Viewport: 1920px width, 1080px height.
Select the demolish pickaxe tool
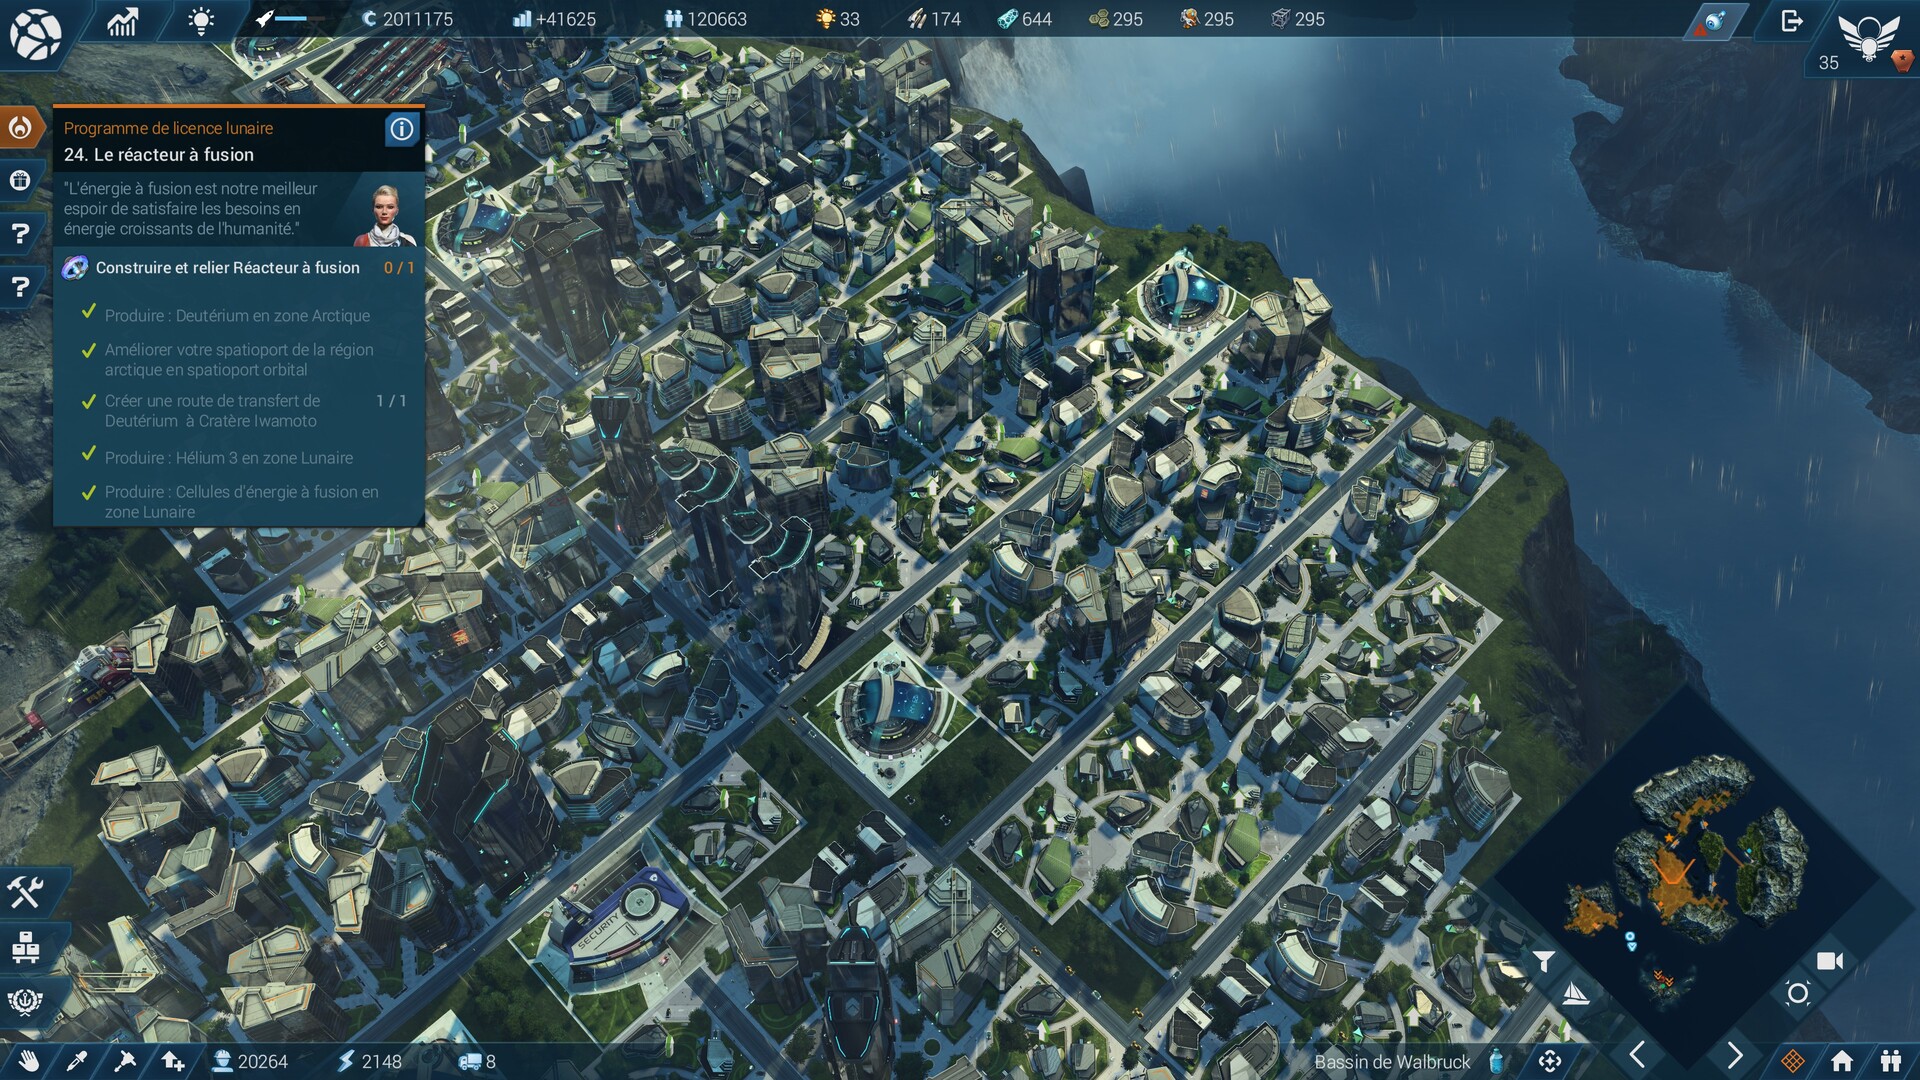[125, 1061]
